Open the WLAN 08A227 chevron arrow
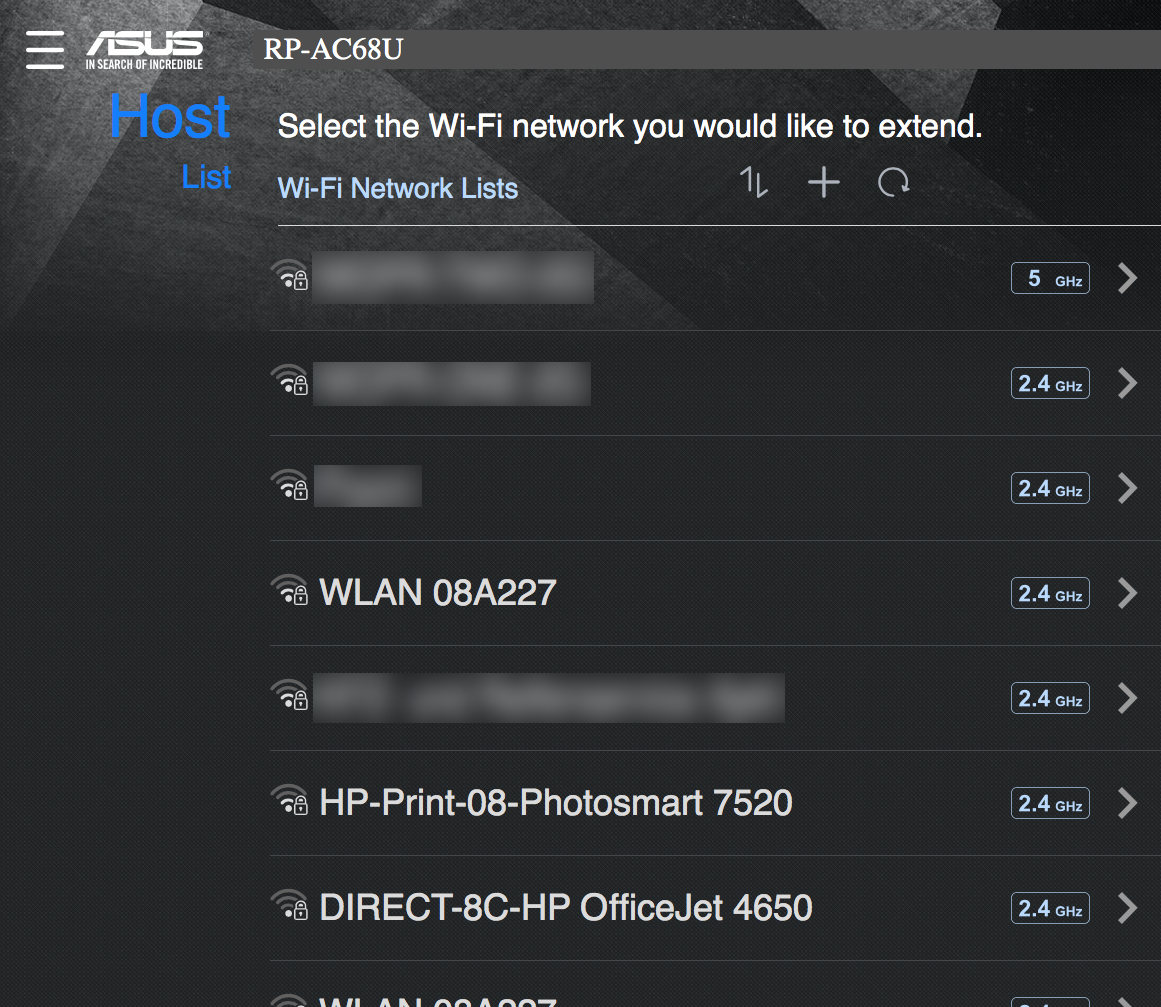 coord(1127,593)
